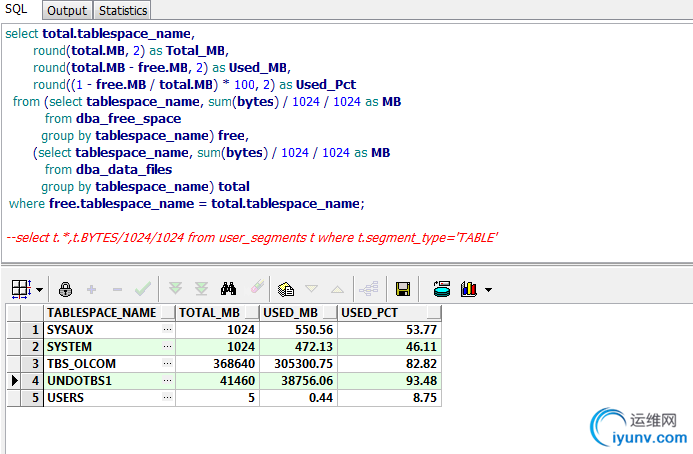The image size is (693, 454).
Task: Open the ellipsis button in USERS row
Action: 168,397
